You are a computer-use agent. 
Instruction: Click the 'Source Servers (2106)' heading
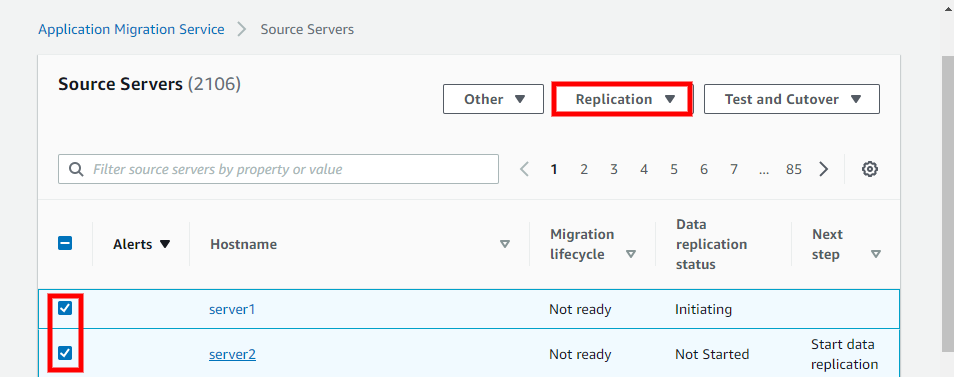click(x=150, y=84)
